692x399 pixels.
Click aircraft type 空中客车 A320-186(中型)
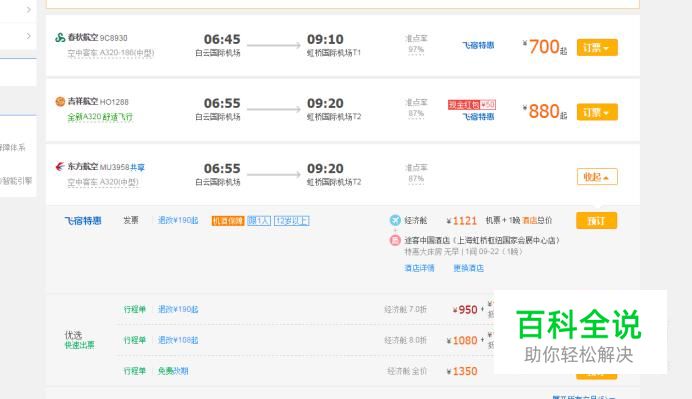click(110, 53)
